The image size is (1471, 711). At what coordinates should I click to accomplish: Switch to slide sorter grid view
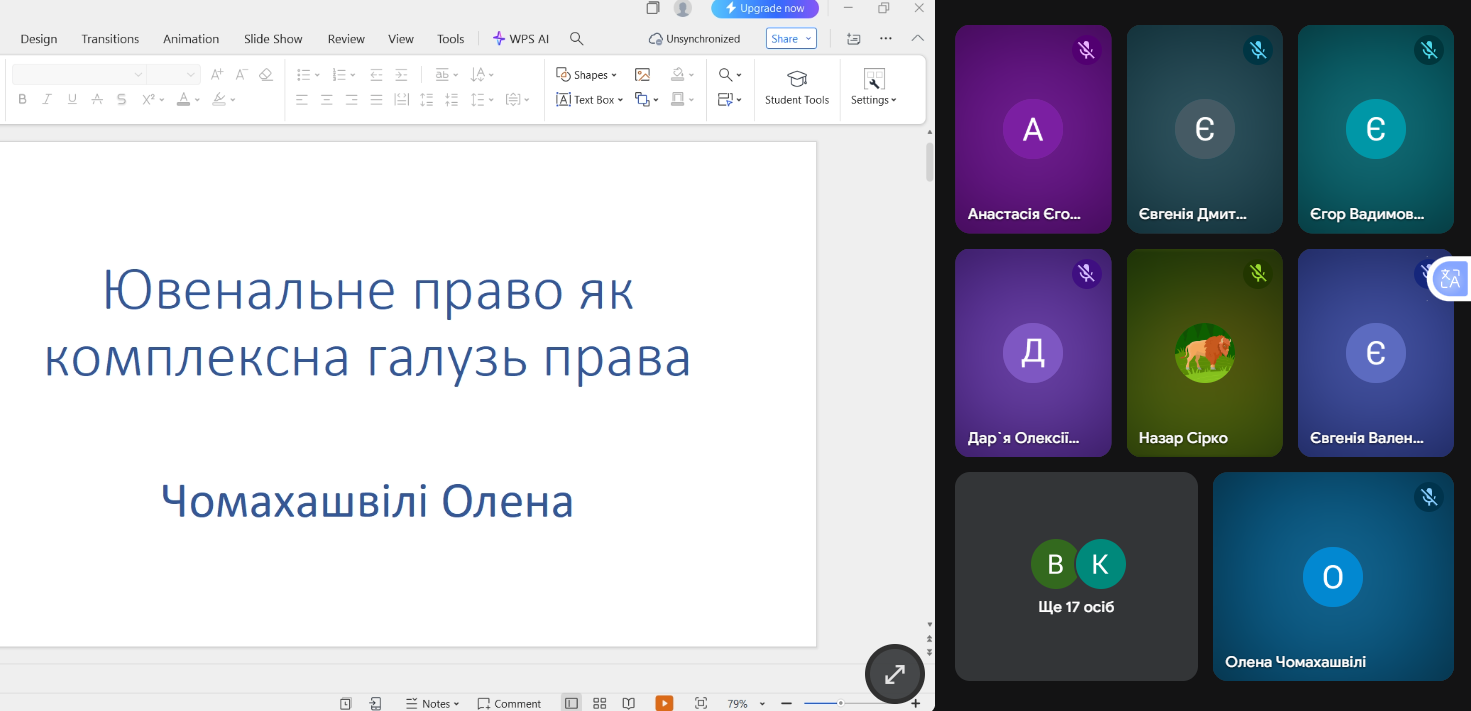click(600, 703)
